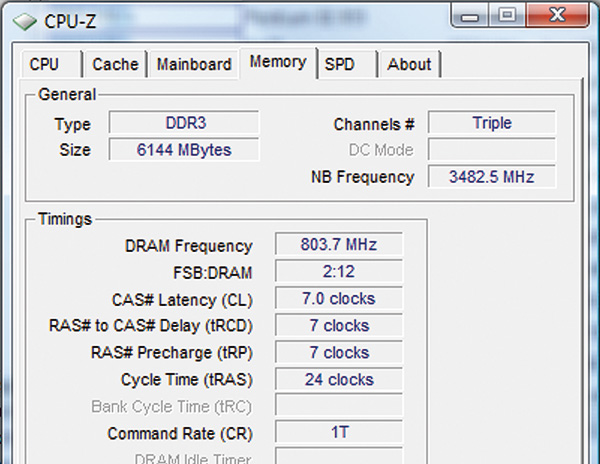Click the CAS# Latency 7.0 clocks value
This screenshot has width=600, height=464.
click(x=339, y=298)
